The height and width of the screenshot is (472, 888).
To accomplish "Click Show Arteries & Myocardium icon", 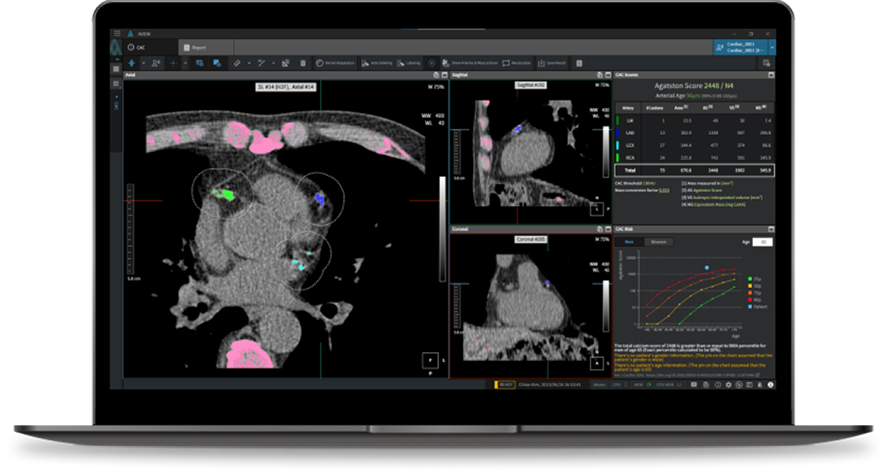I will tap(444, 63).
